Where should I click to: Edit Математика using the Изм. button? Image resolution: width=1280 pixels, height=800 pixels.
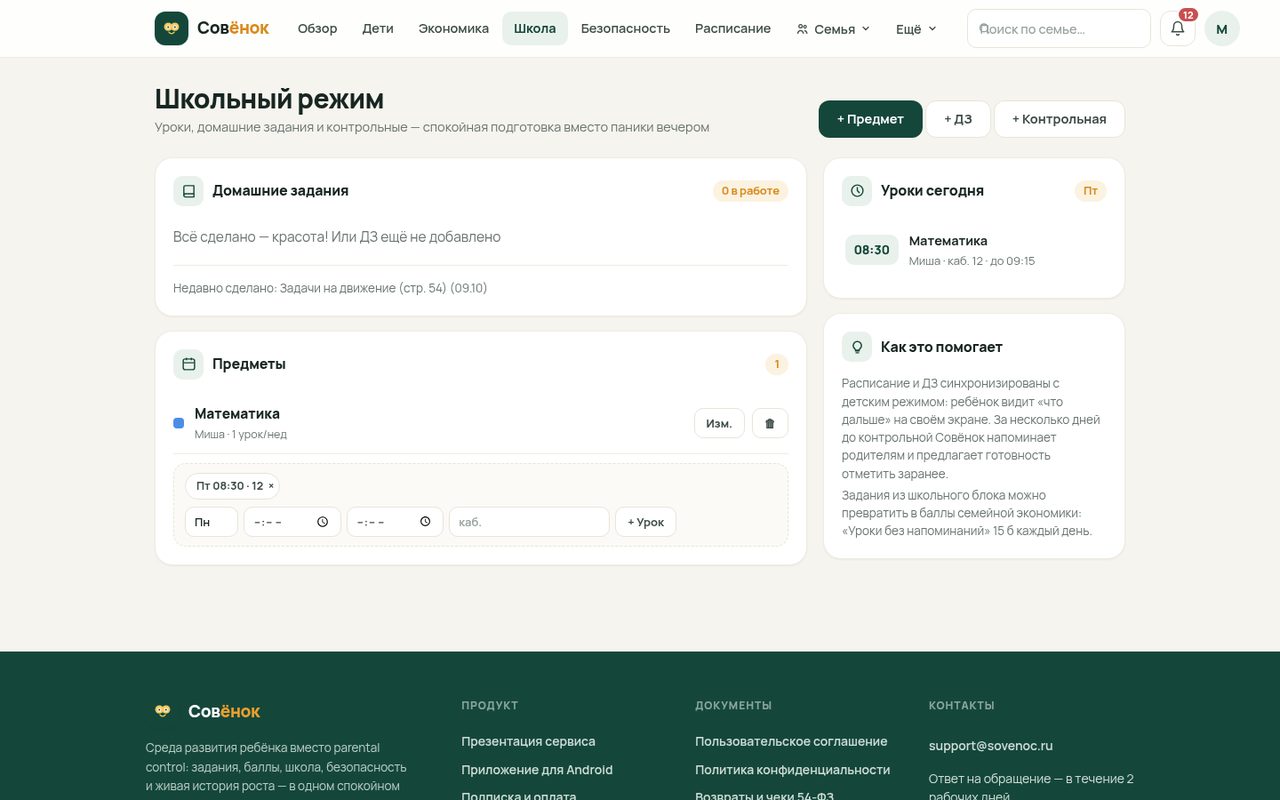tap(719, 423)
